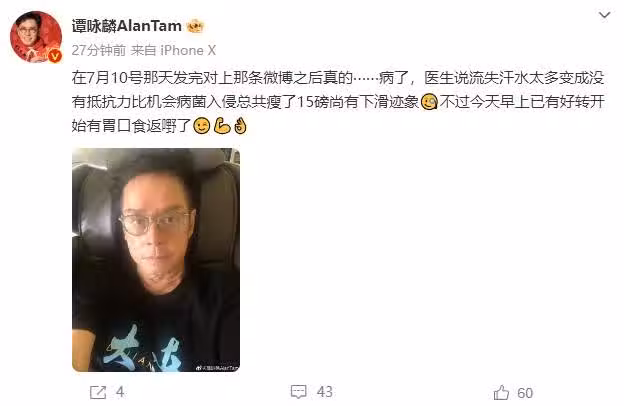This screenshot has width=624, height=406.
Task: Open the post options chevron menu
Action: (604, 16)
